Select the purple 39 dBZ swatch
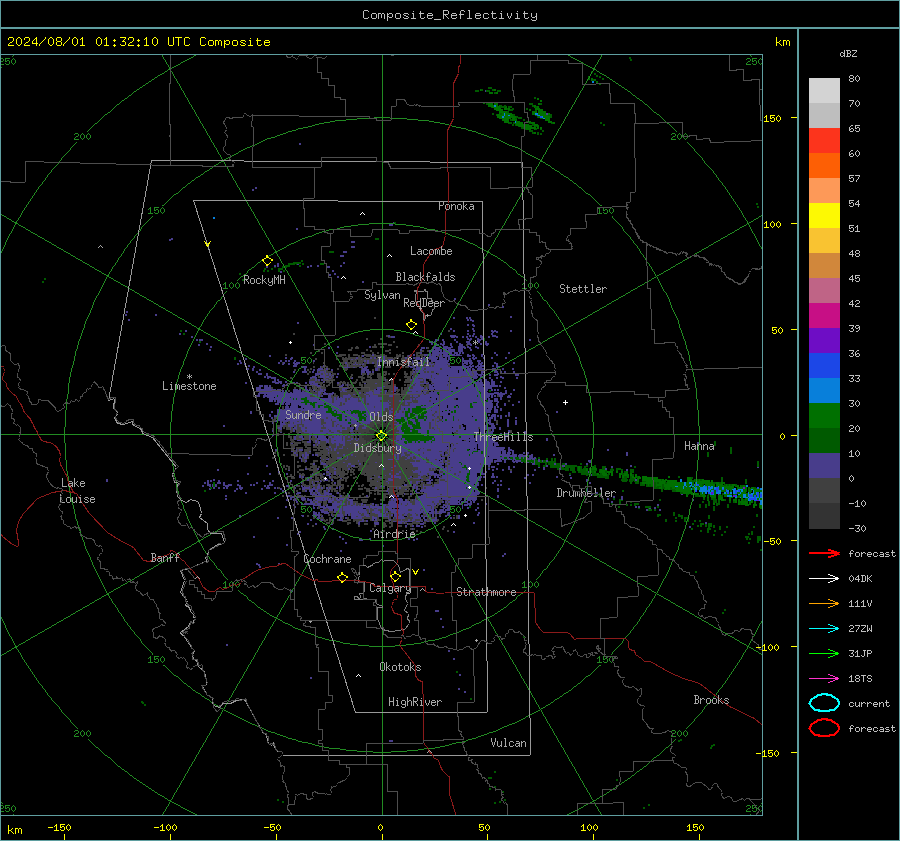Screen dimensions: 900x841 tap(824, 341)
